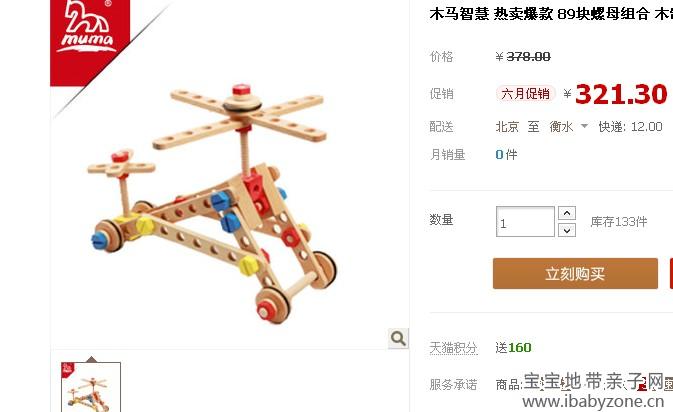673x412 pixels.
Task: Click the red button edge beside 立刻购买
Action: tap(671, 273)
